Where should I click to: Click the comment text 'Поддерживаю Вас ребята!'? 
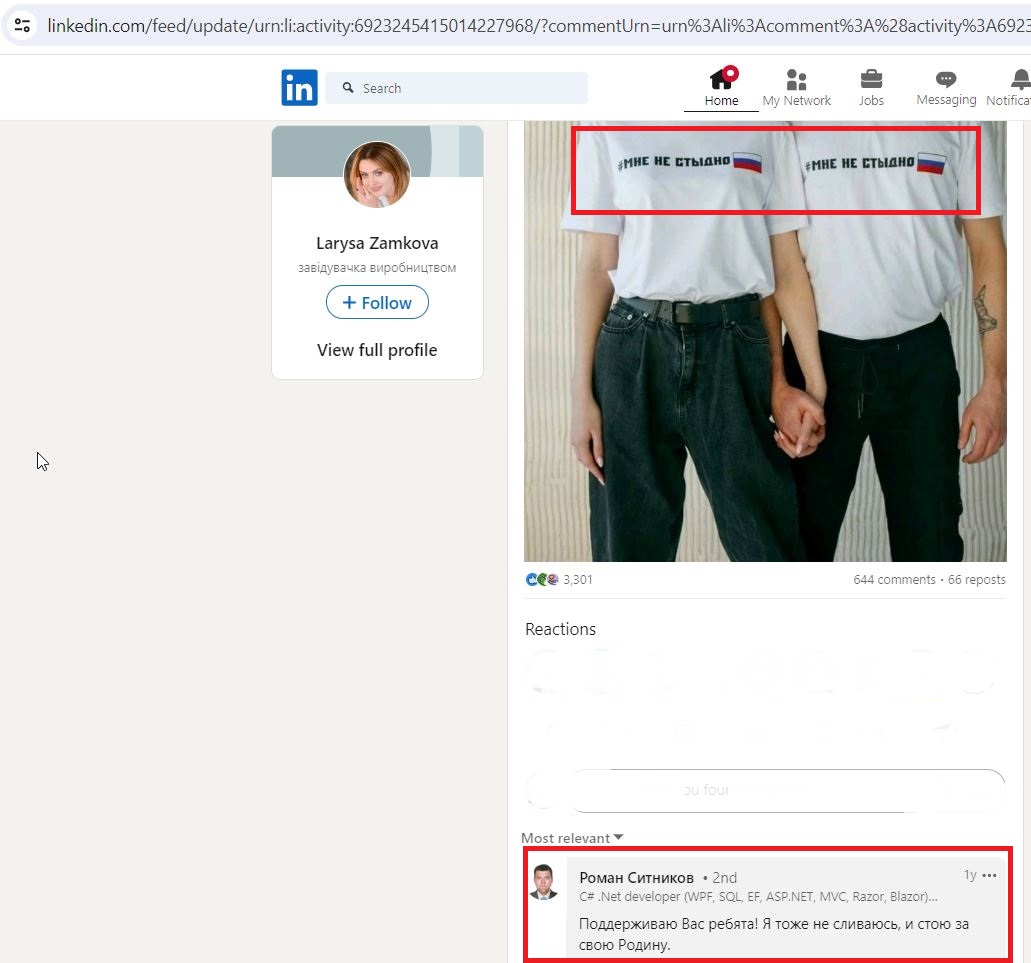(668, 924)
